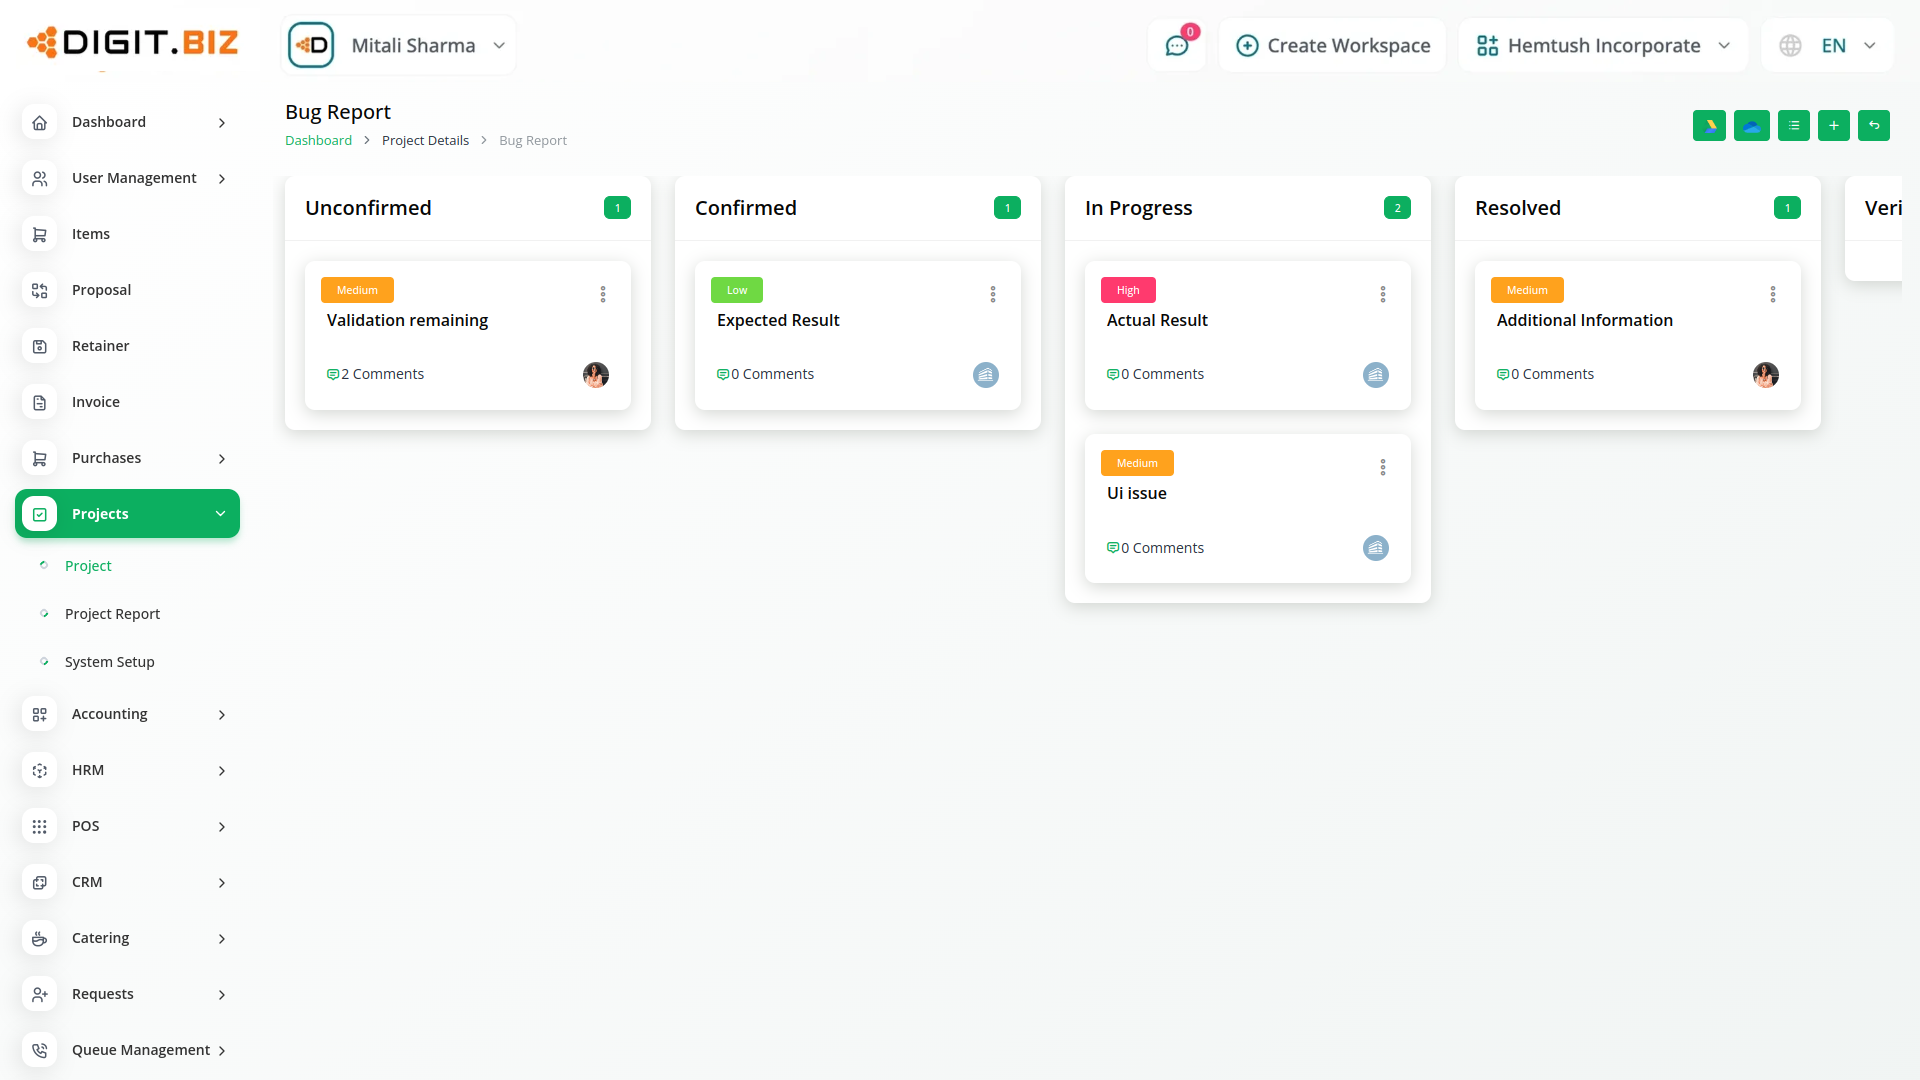Open Project Report submenu item
The image size is (1920, 1080).
(x=112, y=614)
